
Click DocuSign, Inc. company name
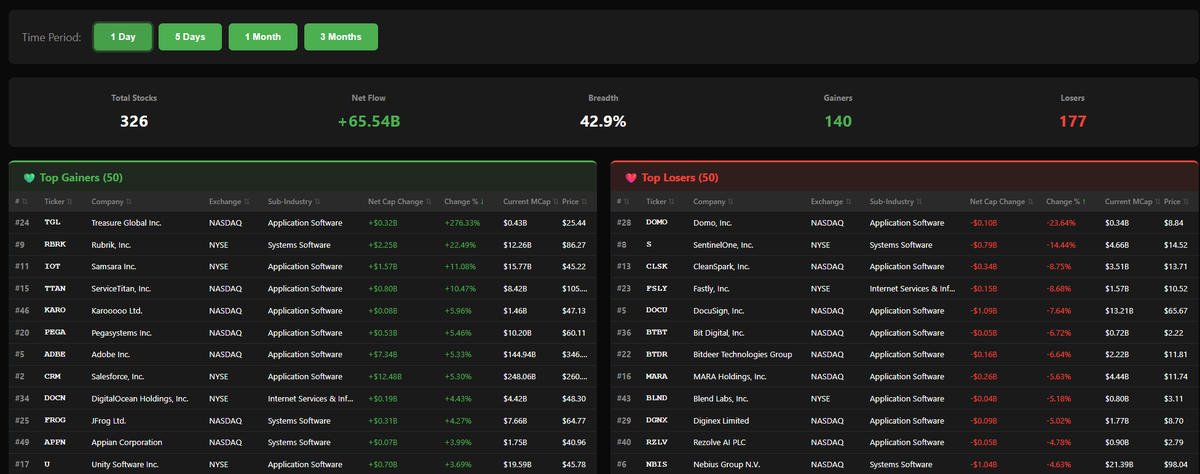(x=719, y=310)
